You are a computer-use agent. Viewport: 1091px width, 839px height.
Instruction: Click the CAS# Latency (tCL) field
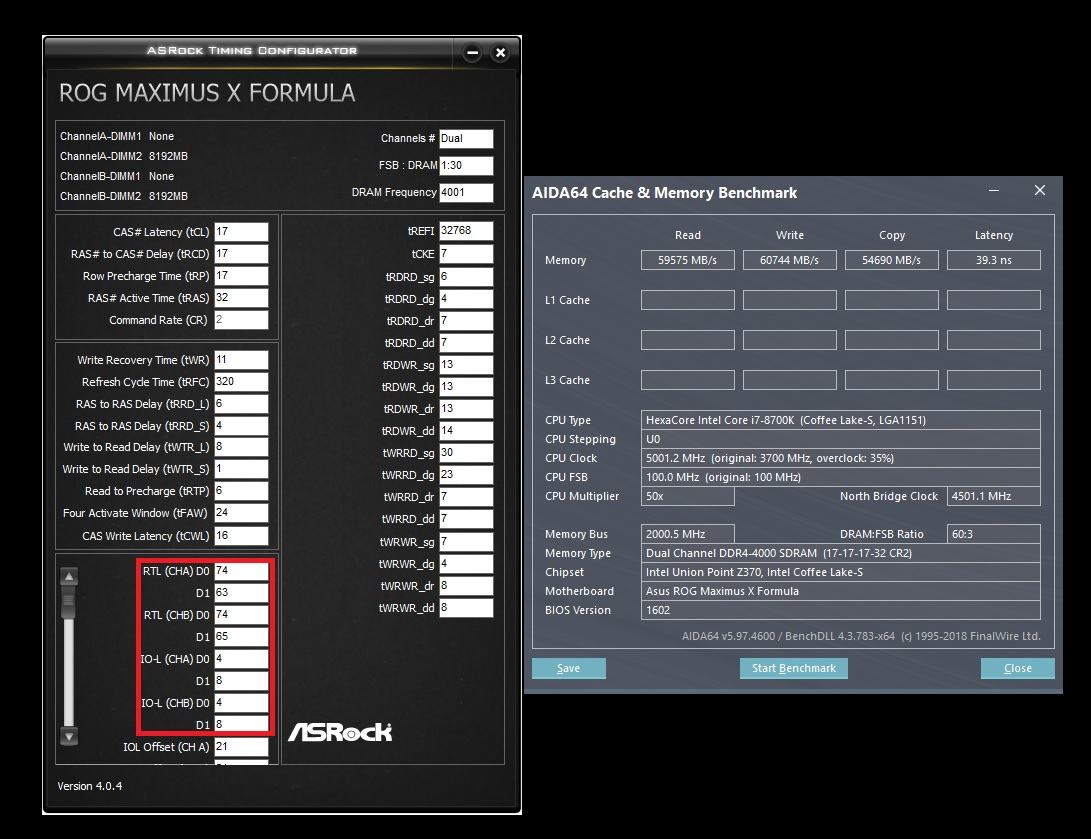(241, 232)
